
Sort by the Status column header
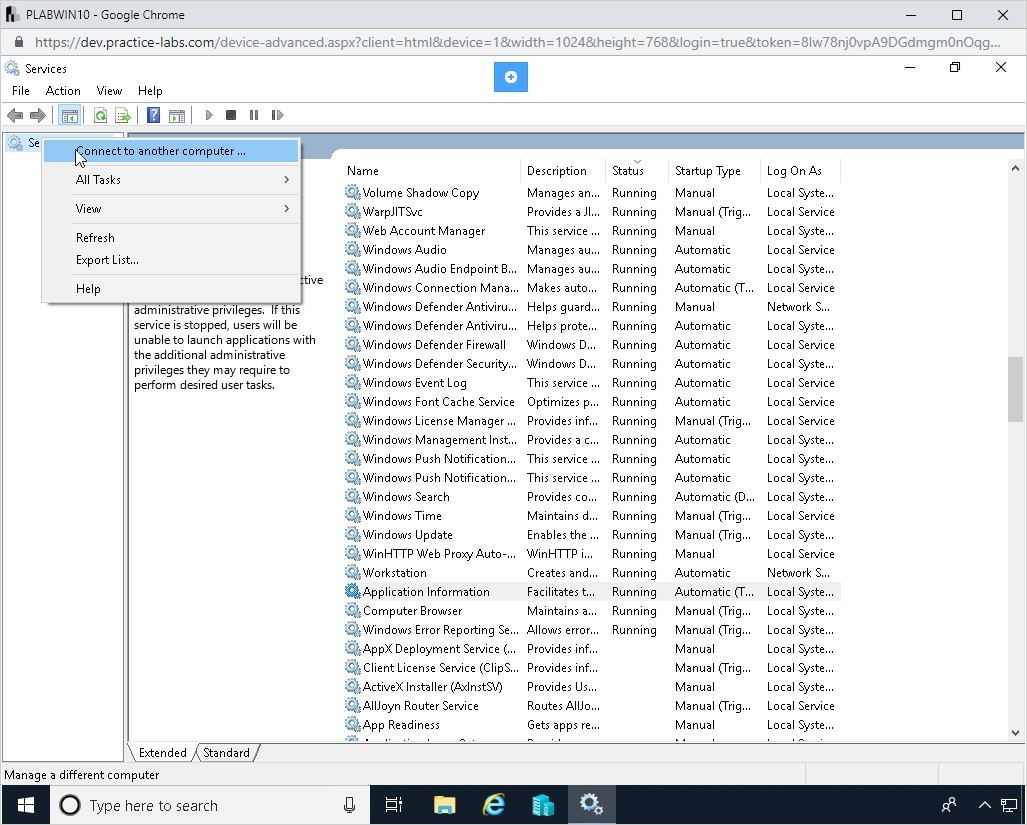click(637, 171)
